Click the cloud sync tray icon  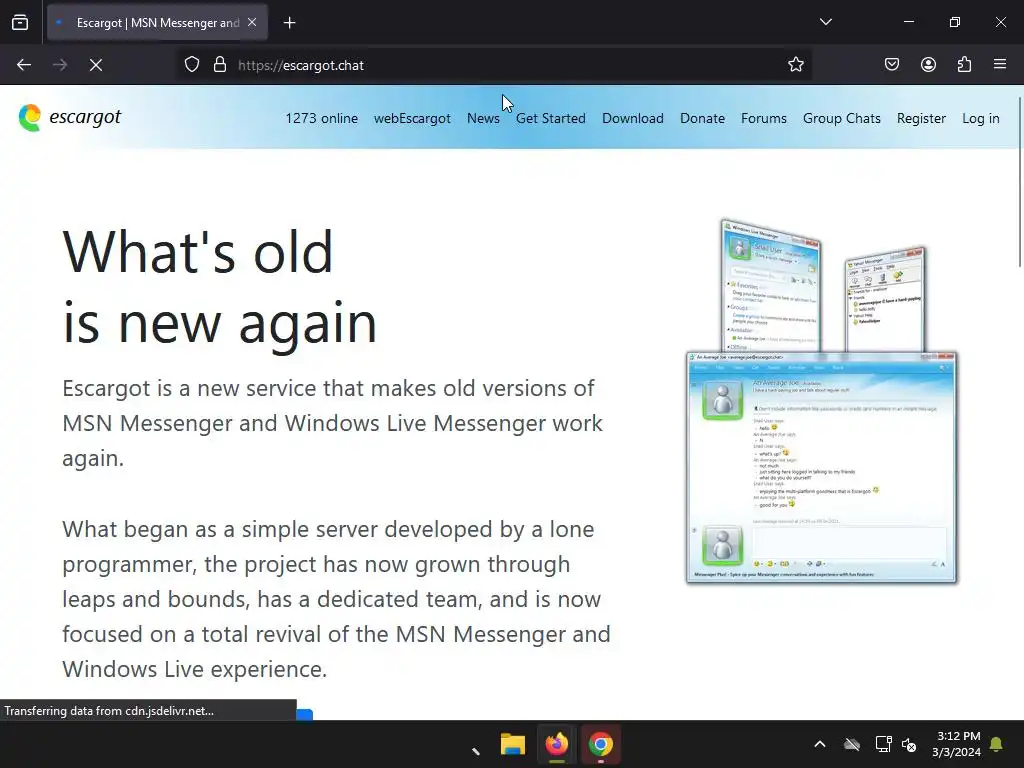852,744
